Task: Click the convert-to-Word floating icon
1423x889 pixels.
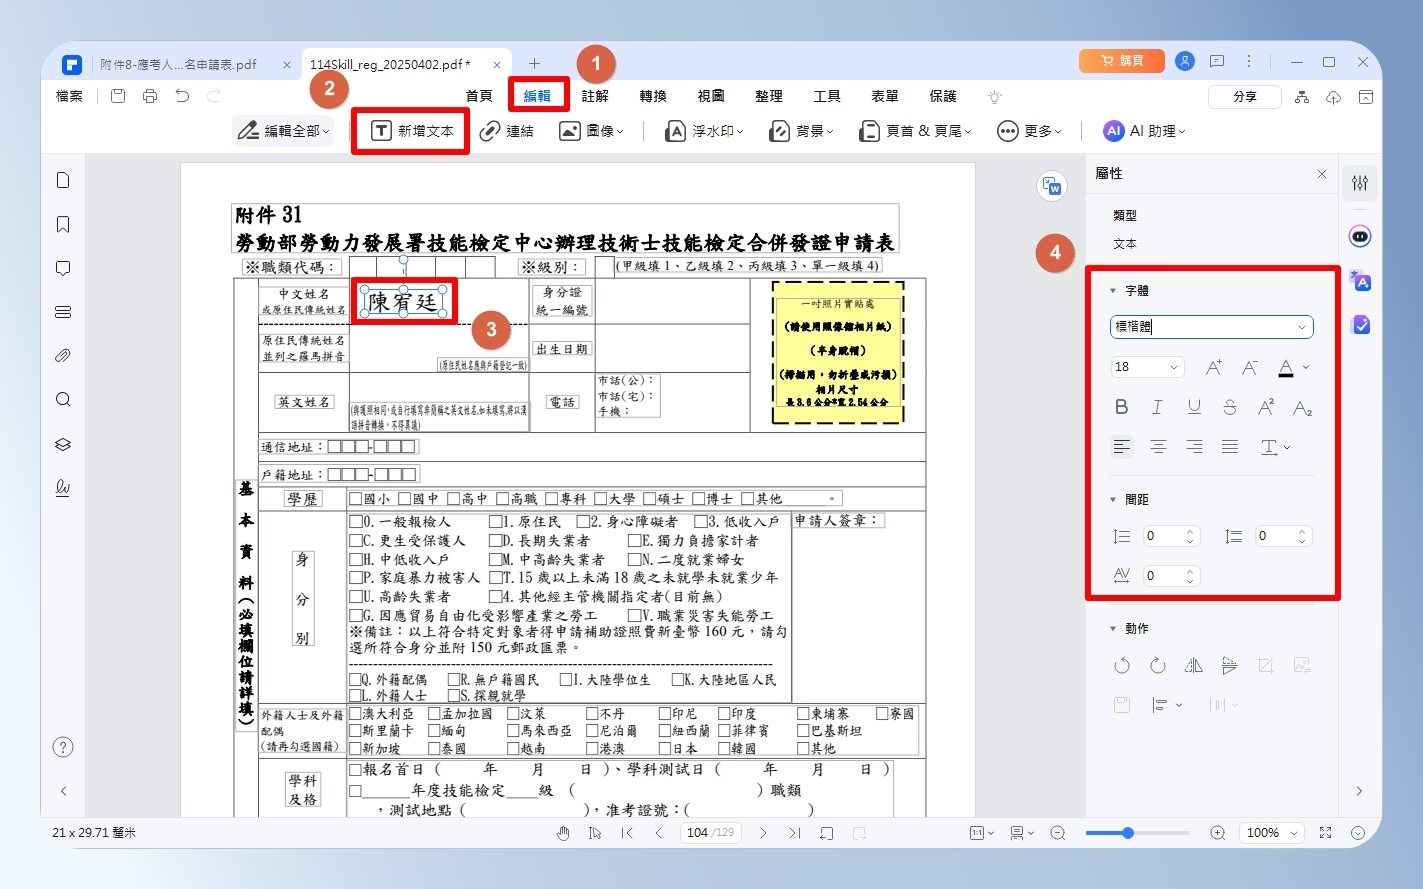Action: [1052, 186]
